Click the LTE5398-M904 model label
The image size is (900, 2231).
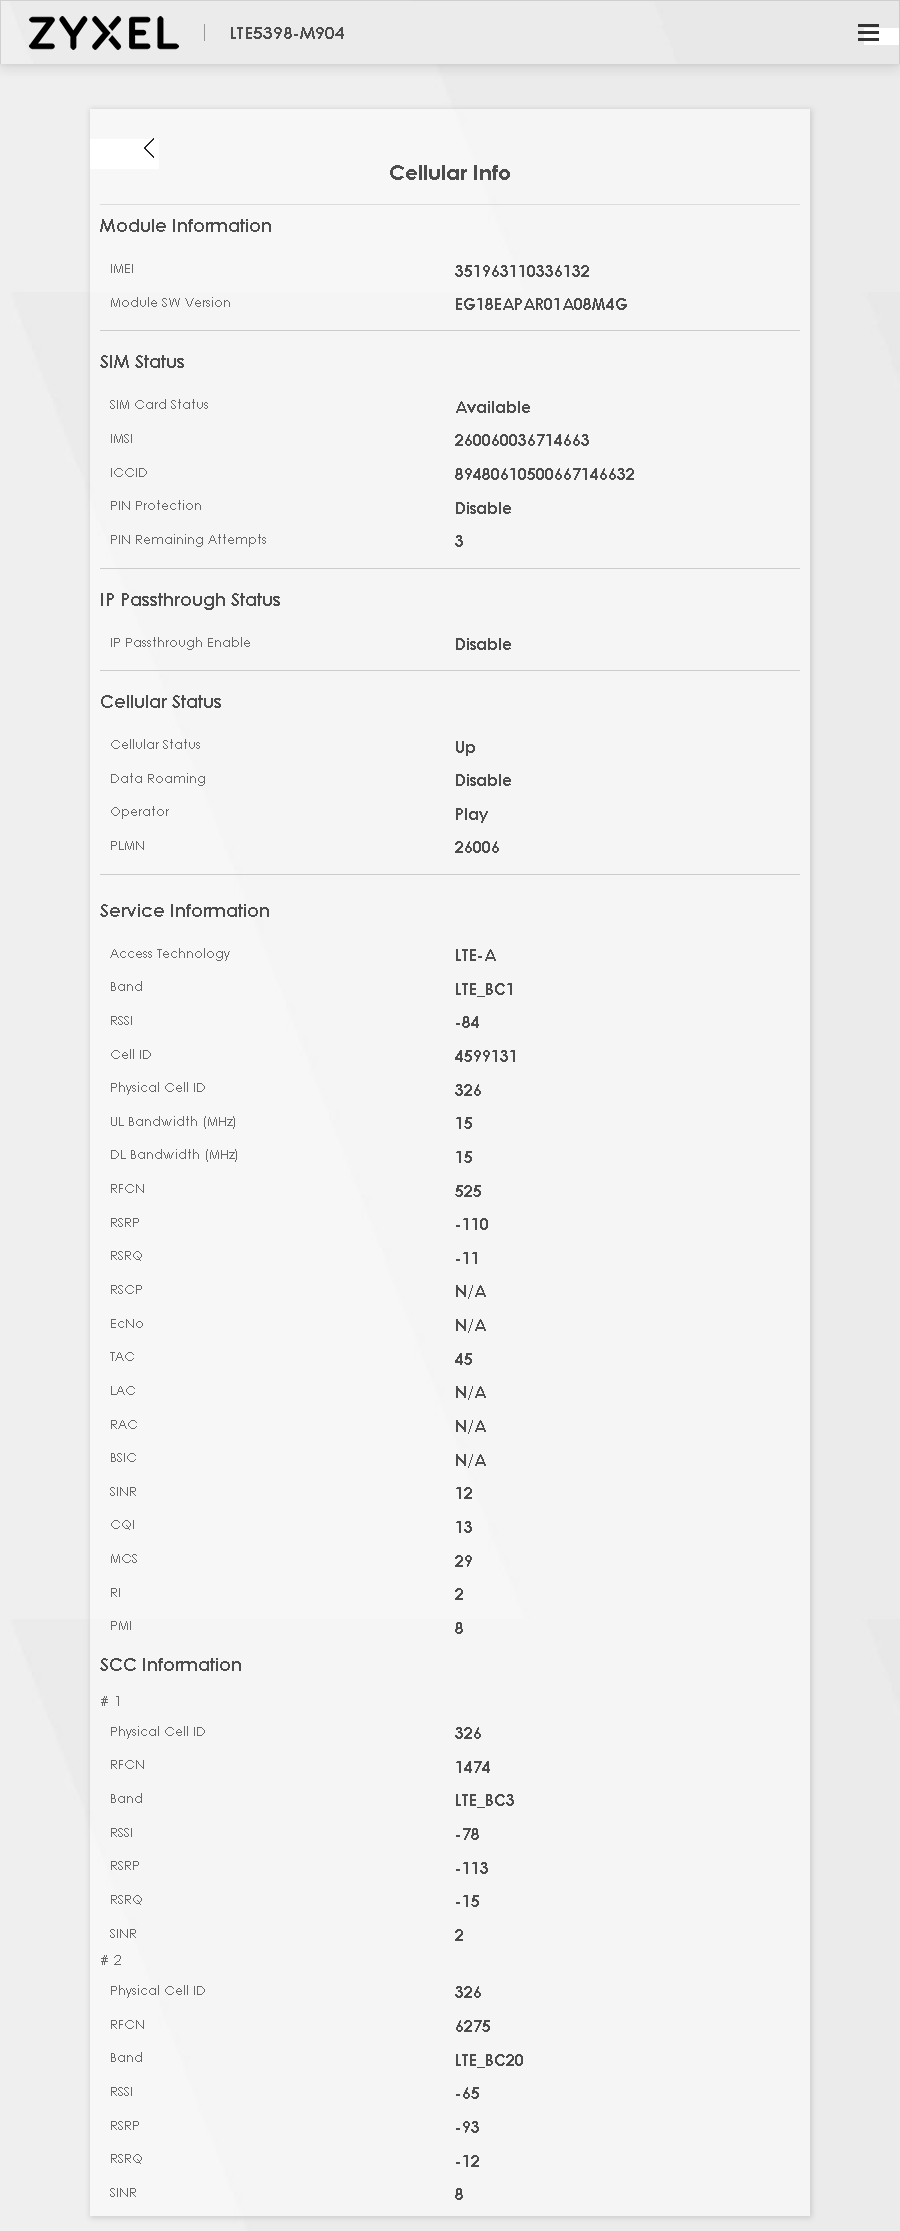(x=287, y=33)
